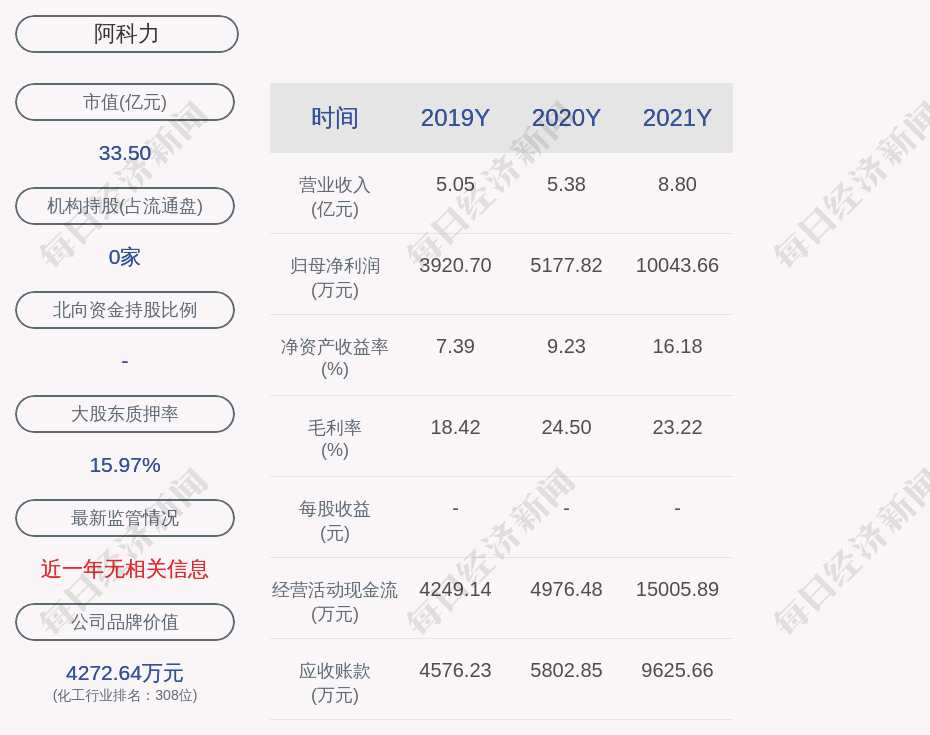Viewport: 930px width, 735px height.
Task: Click cash flow value 4976.48
Action: coord(566,589)
